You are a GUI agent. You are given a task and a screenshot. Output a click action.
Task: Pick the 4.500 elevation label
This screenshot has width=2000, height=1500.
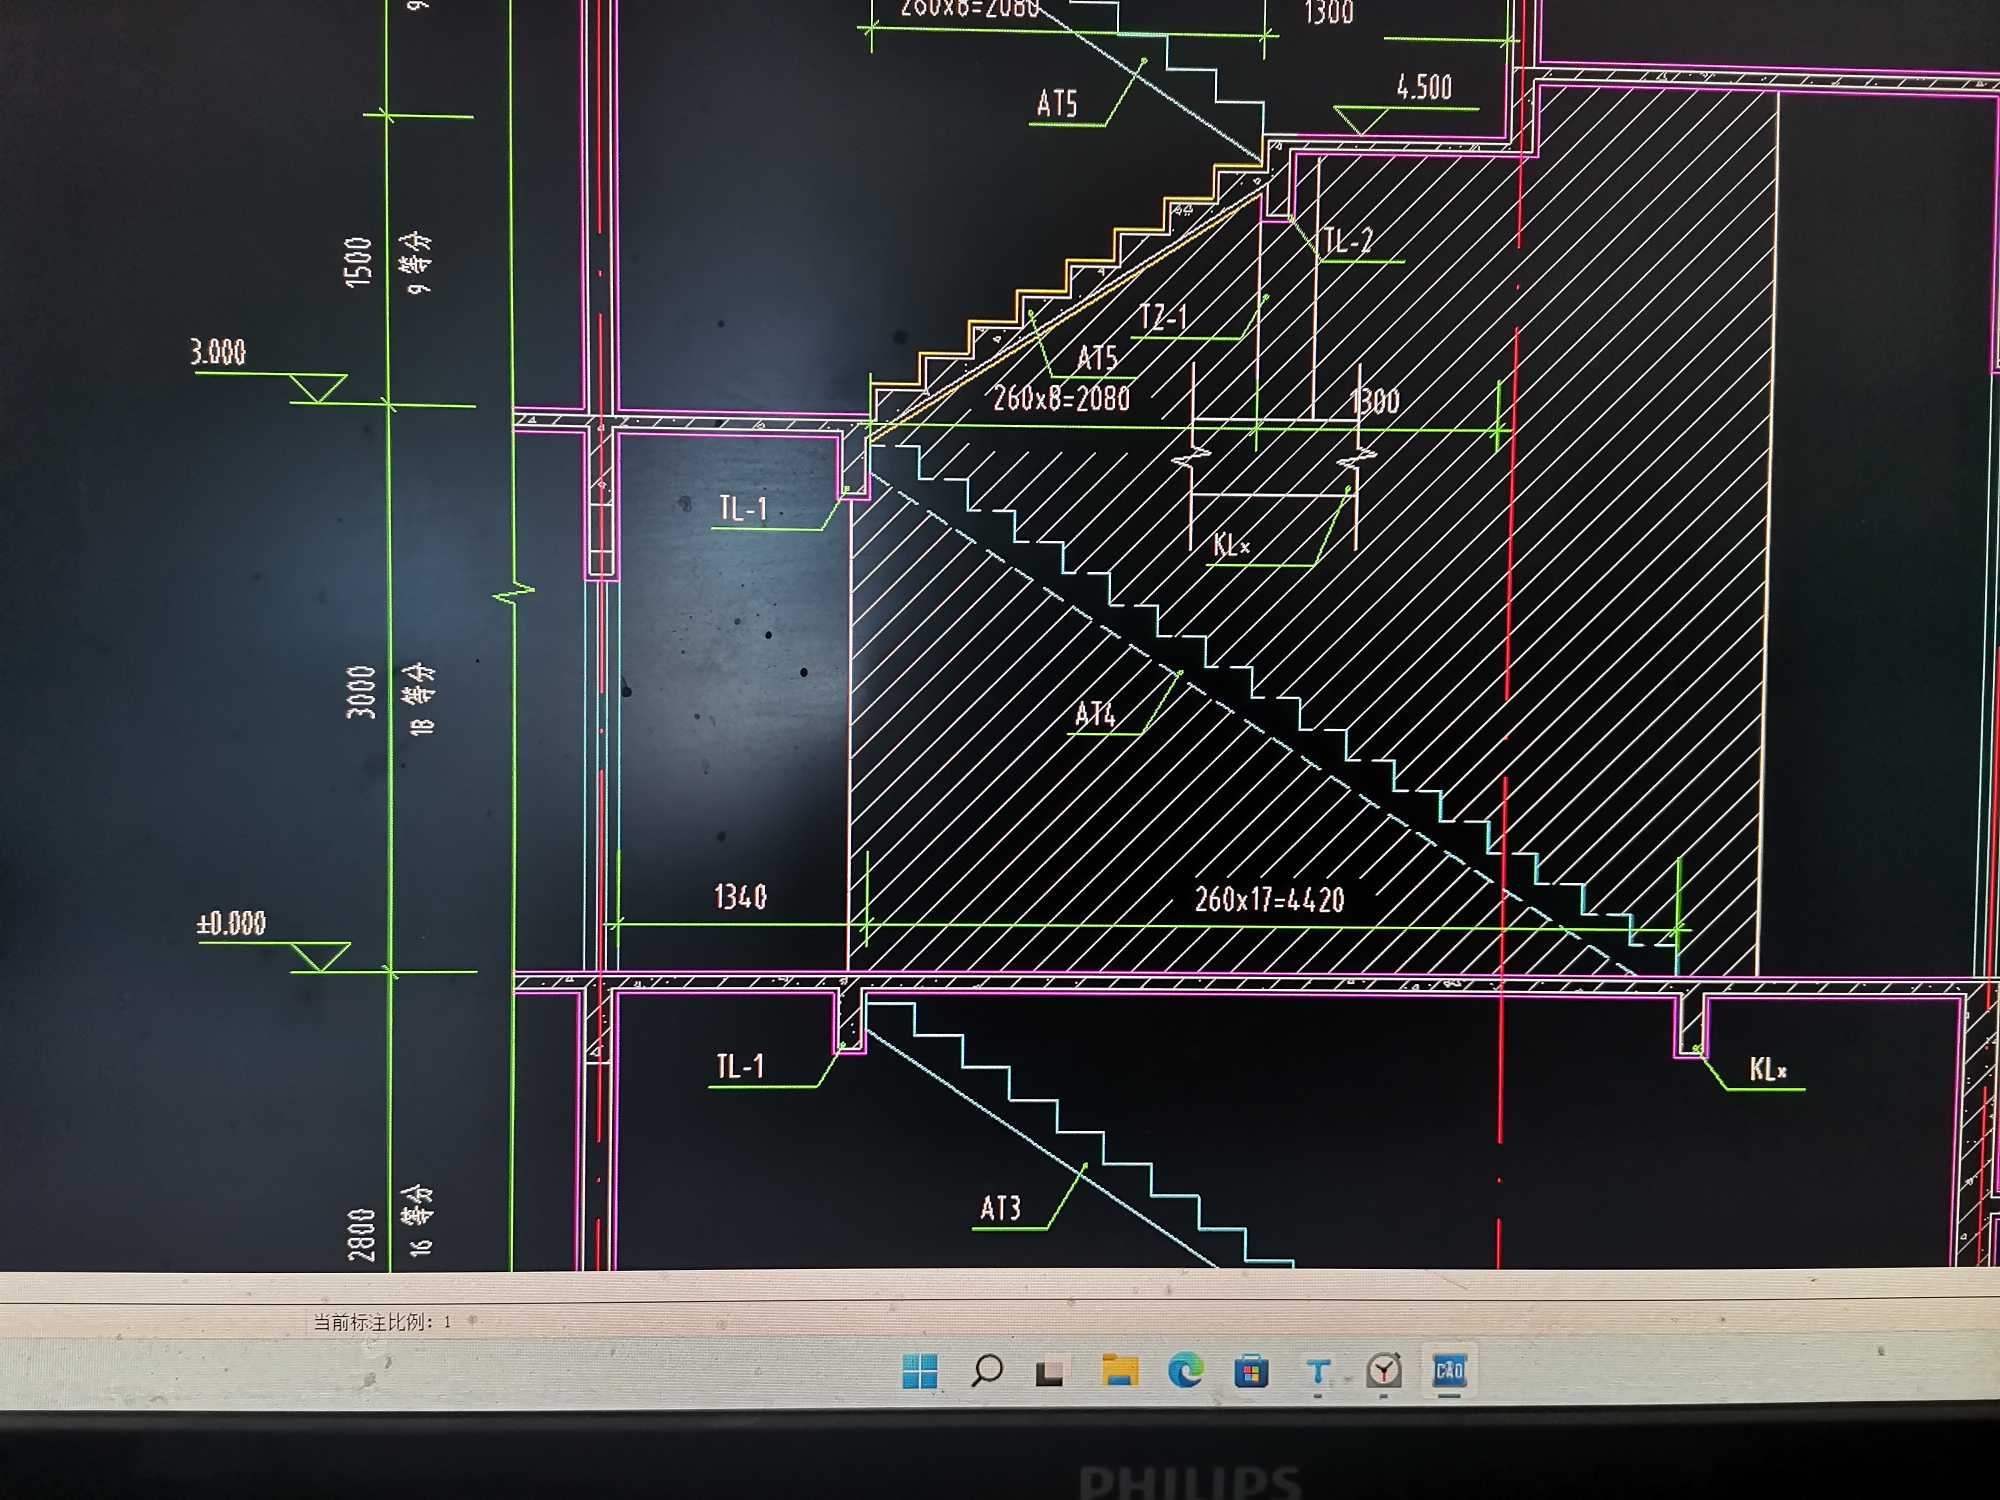1424,88
